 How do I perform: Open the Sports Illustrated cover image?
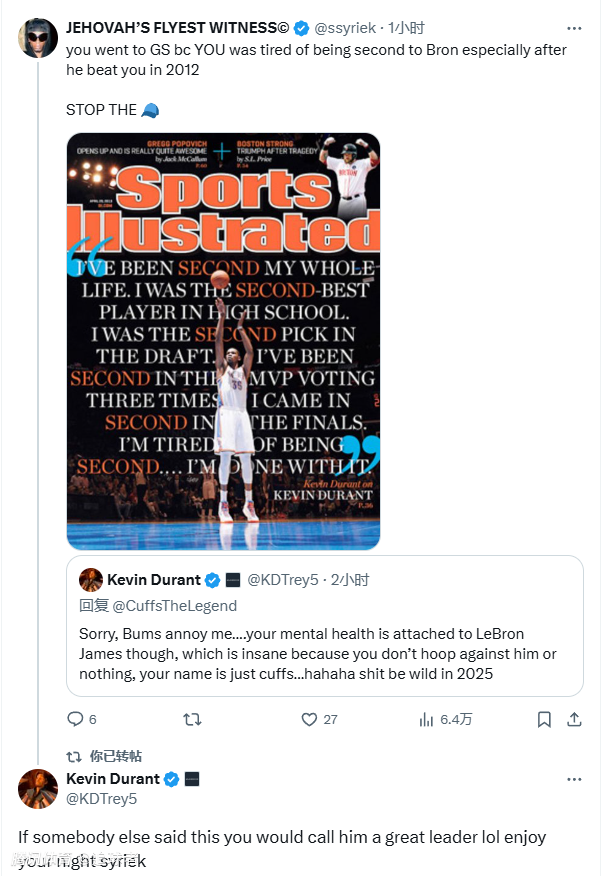223,341
